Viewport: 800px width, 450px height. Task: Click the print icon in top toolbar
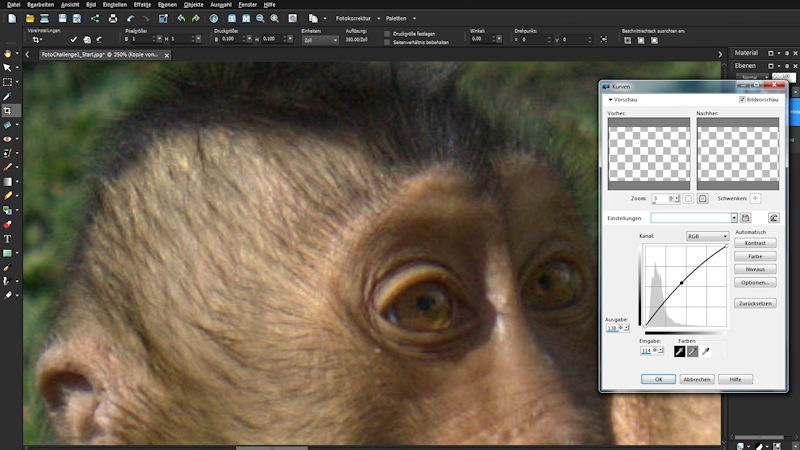click(112, 18)
